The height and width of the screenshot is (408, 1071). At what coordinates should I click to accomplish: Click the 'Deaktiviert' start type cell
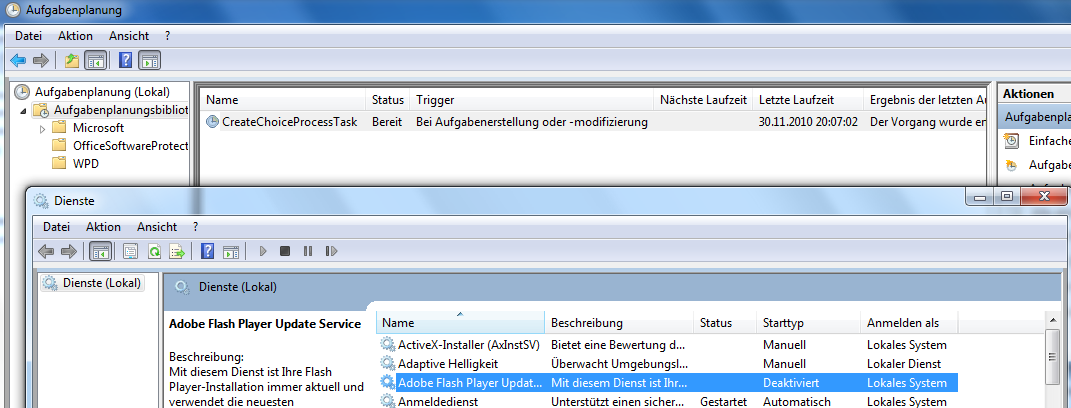(791, 383)
